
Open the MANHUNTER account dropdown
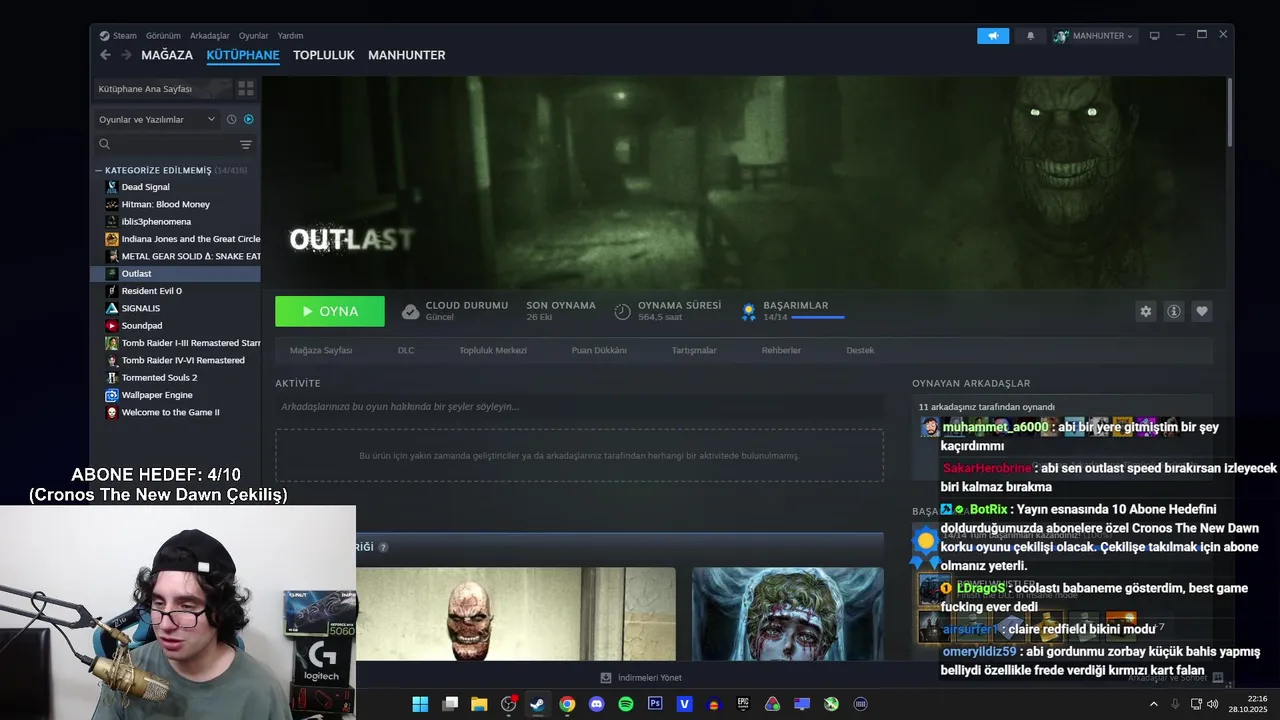[x=1095, y=36]
